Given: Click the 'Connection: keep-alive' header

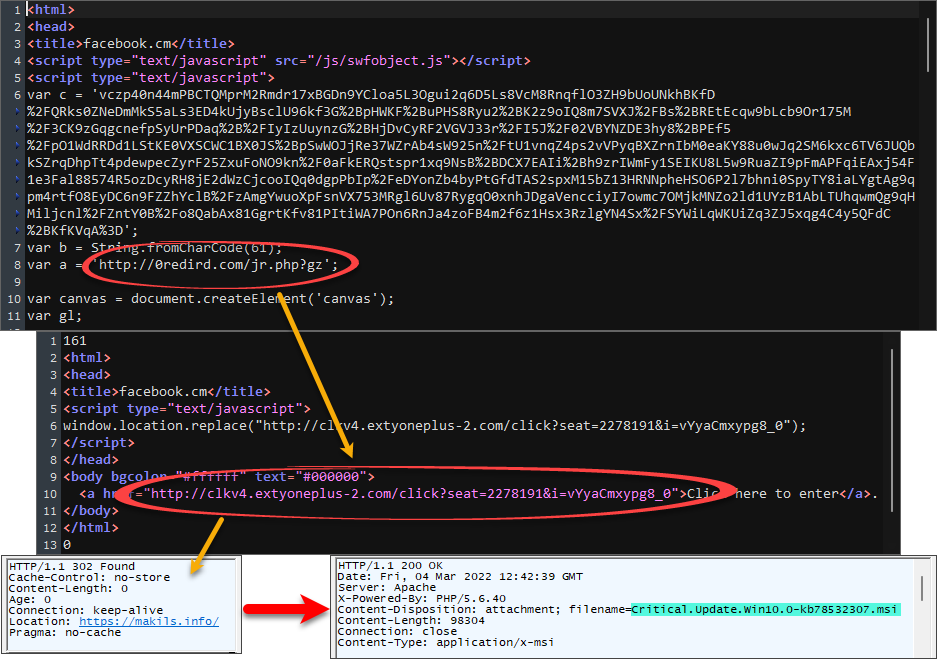Looking at the screenshot, I should pyautogui.click(x=85, y=611).
